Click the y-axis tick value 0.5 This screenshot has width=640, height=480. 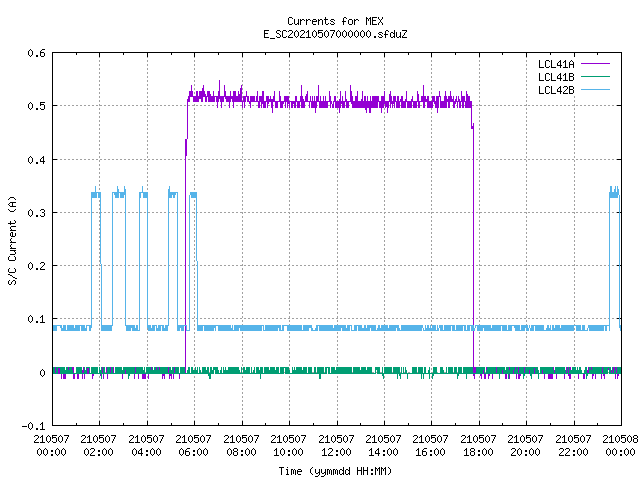click(x=36, y=106)
